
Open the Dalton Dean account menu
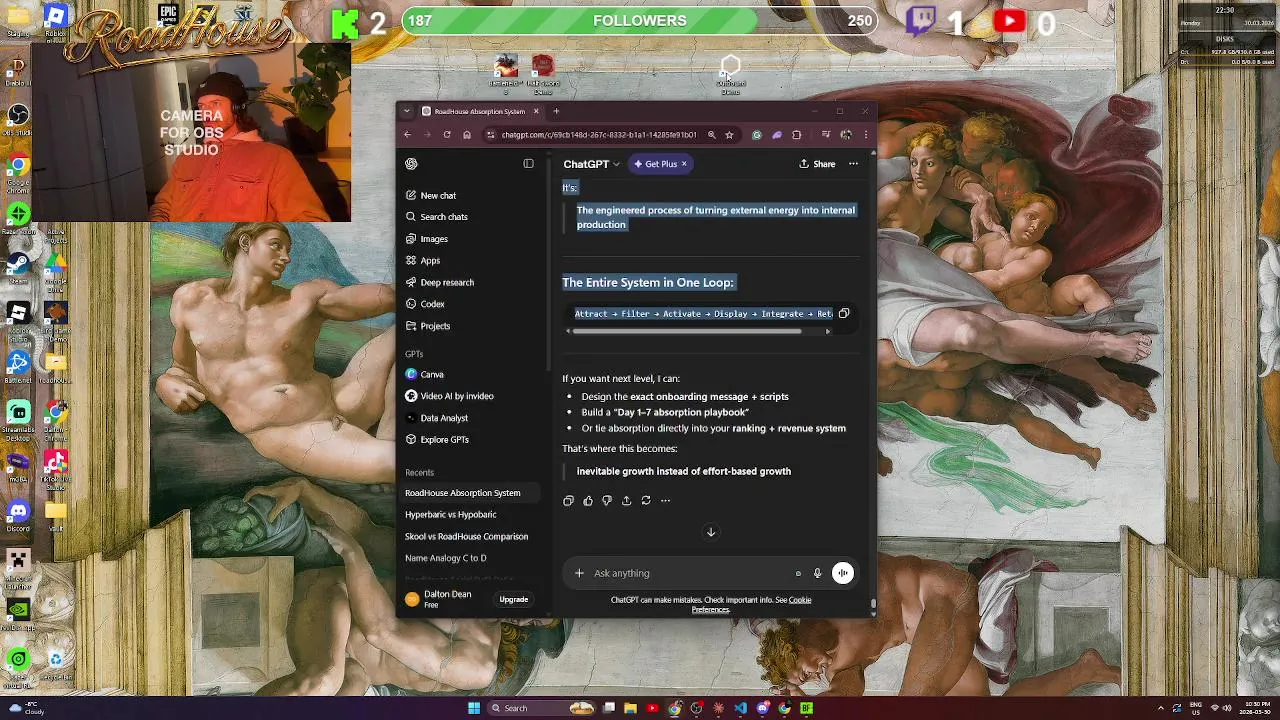click(438, 599)
